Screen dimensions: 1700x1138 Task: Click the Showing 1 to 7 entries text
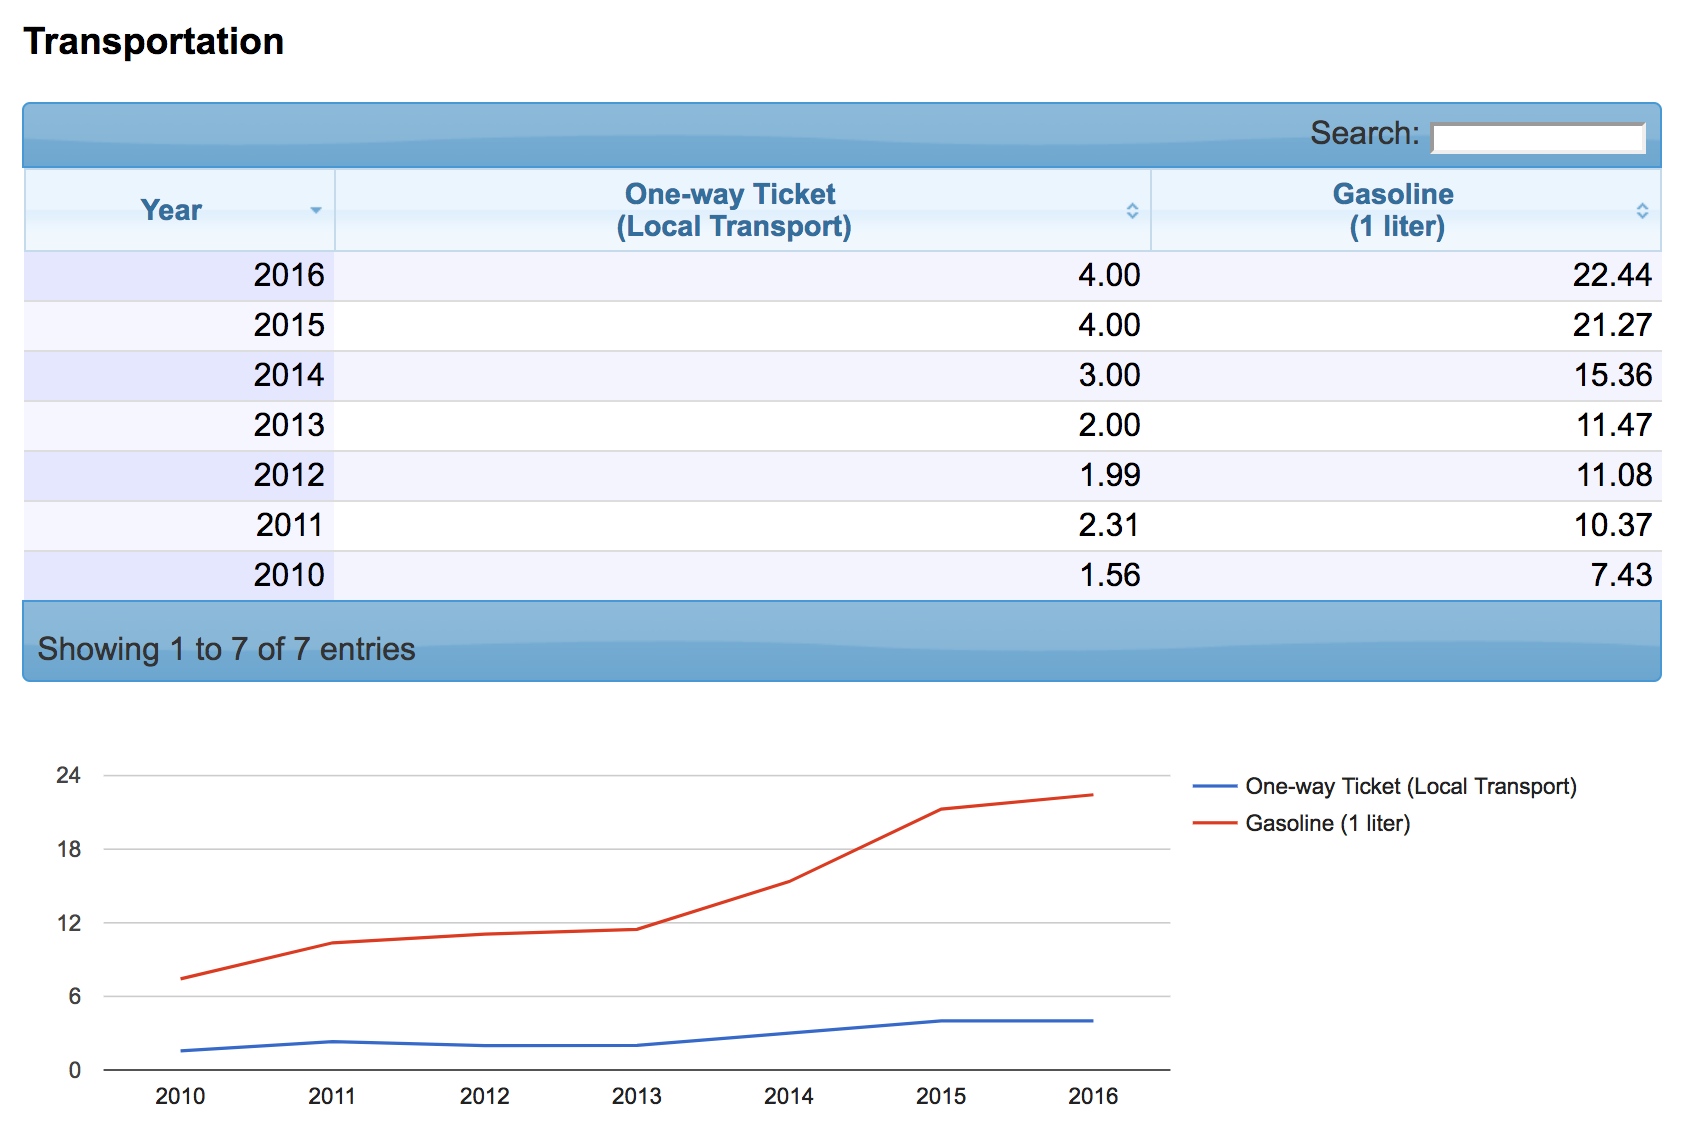(x=226, y=649)
